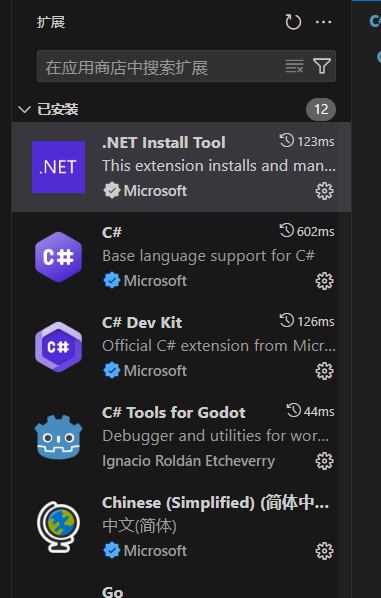Click .NET Install Tool verified publisher badge
Image resolution: width=381 pixels, height=598 pixels.
(x=111, y=191)
